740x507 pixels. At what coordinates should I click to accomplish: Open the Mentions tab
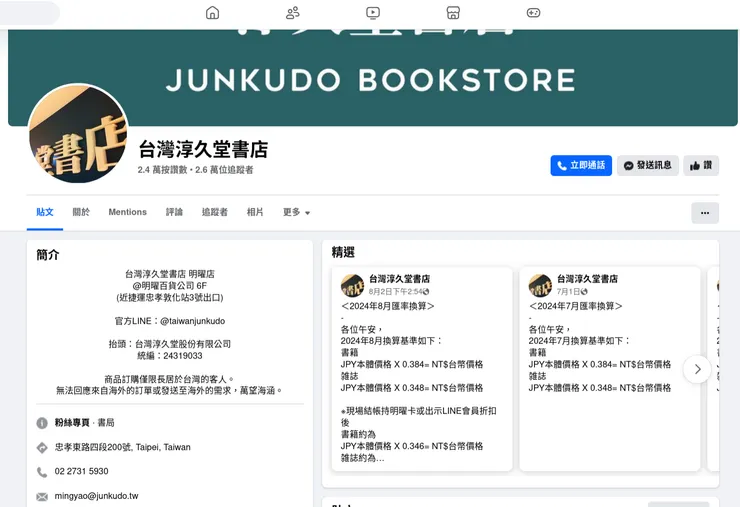[127, 212]
